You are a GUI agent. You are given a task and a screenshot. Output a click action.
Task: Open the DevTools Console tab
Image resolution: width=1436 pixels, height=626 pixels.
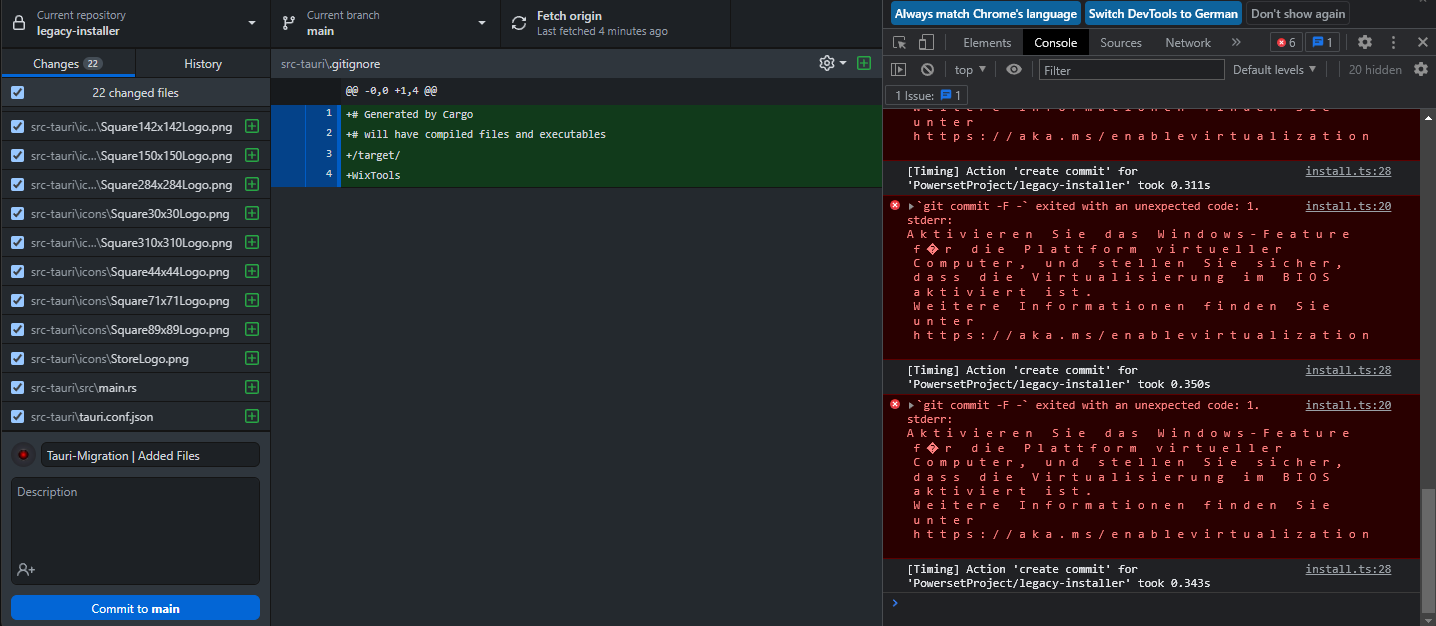click(x=1056, y=42)
